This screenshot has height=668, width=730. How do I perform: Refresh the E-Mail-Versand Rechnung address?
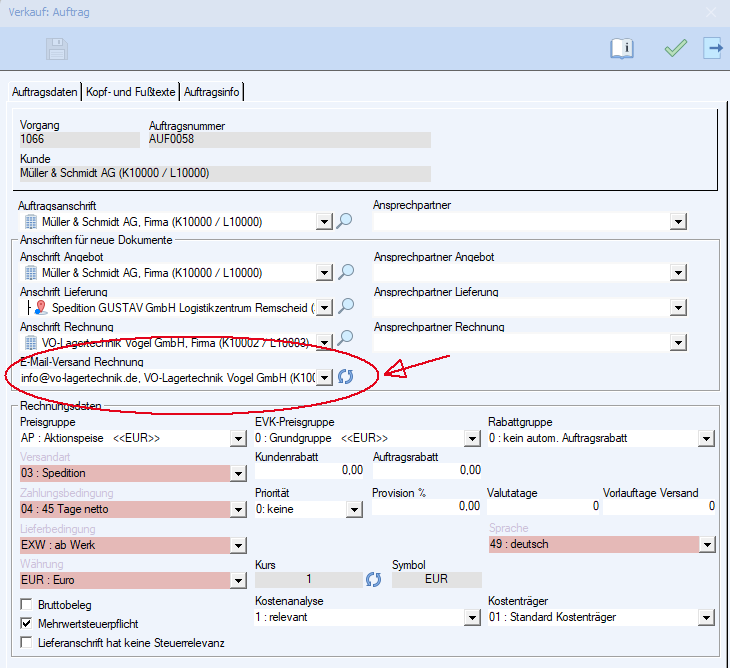(x=345, y=377)
